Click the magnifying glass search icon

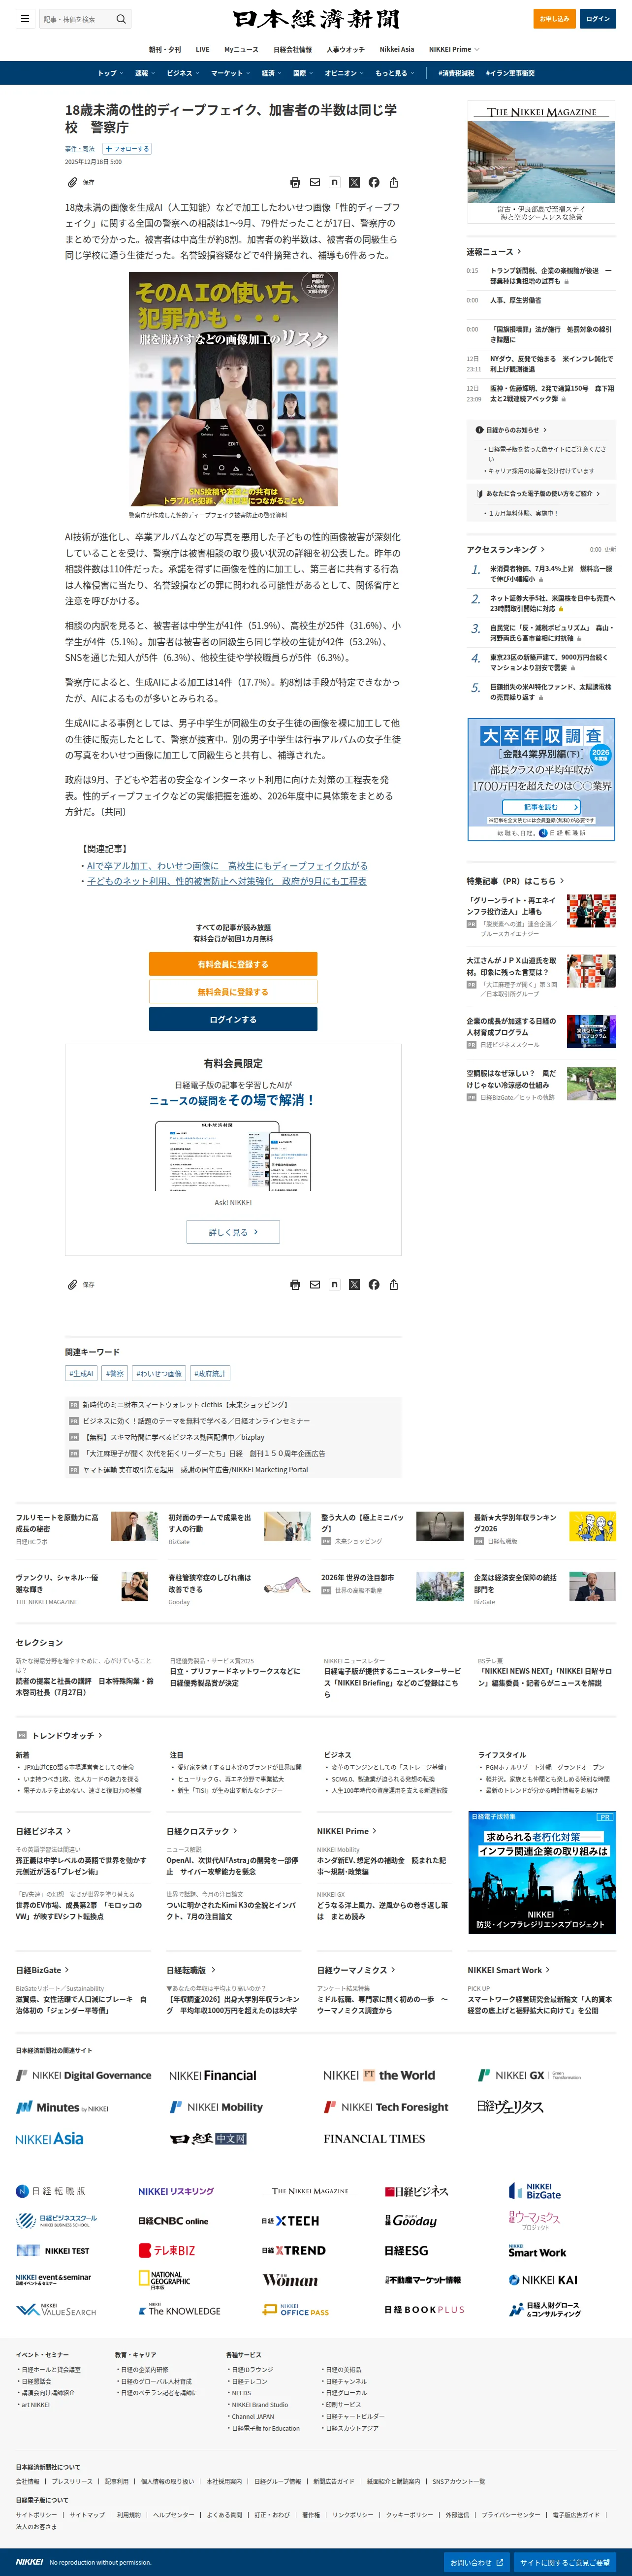tap(121, 19)
